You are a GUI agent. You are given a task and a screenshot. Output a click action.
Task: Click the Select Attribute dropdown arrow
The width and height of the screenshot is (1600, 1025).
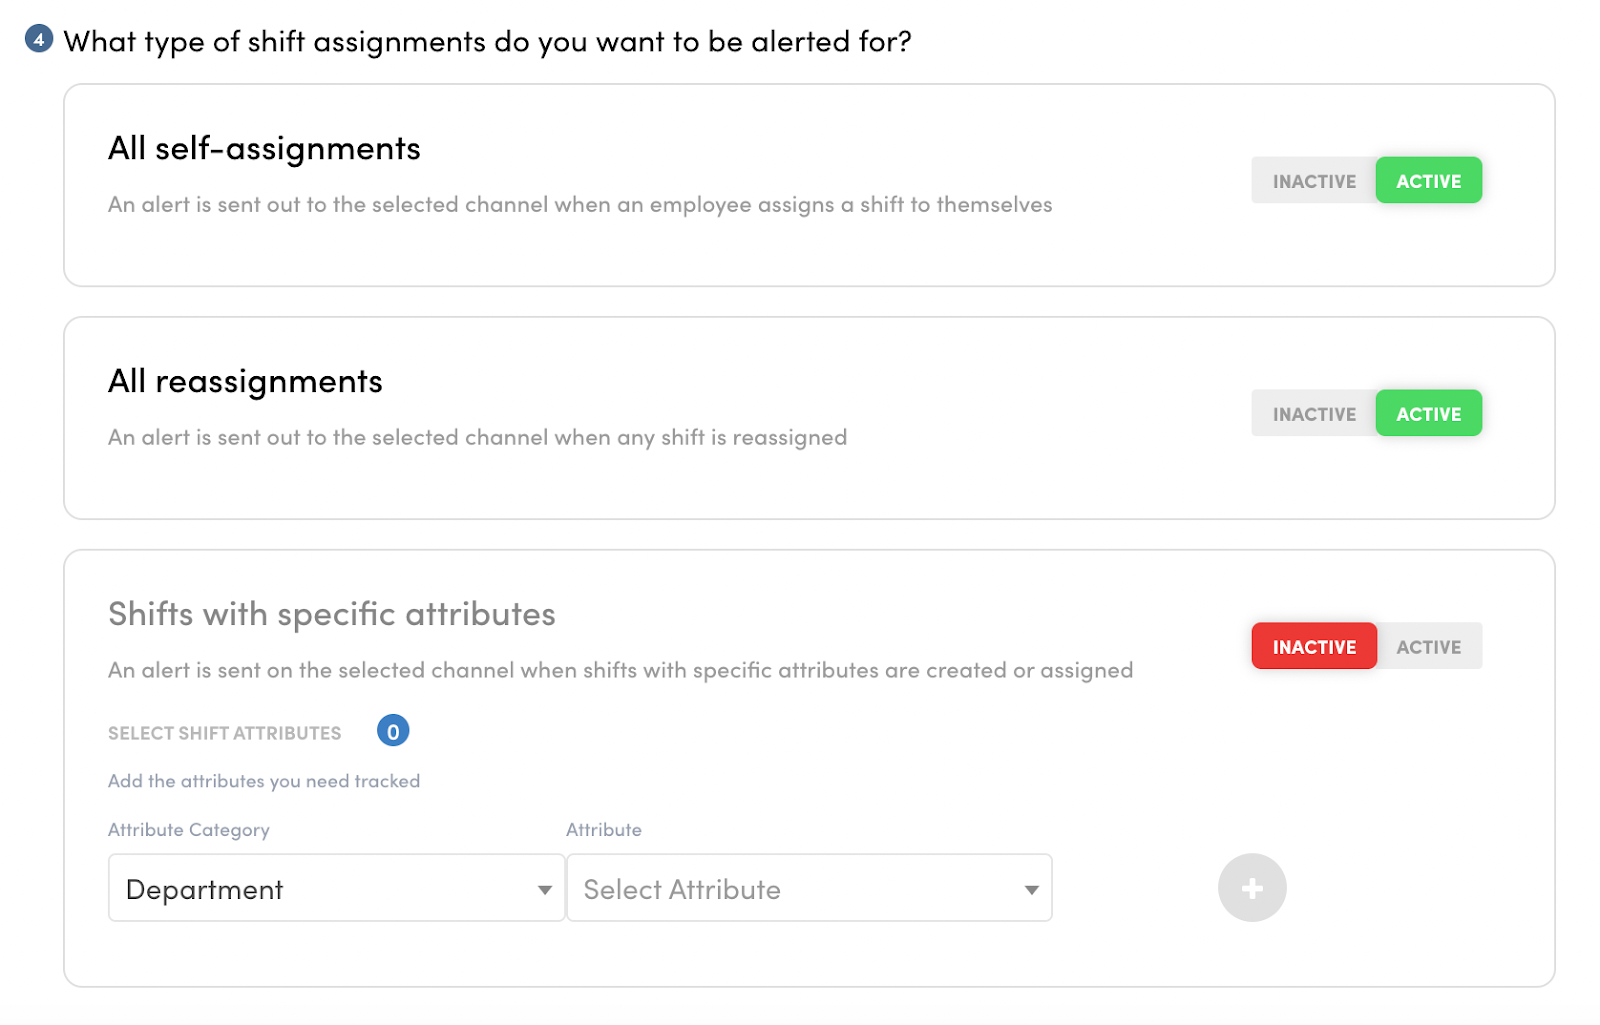[1031, 888]
